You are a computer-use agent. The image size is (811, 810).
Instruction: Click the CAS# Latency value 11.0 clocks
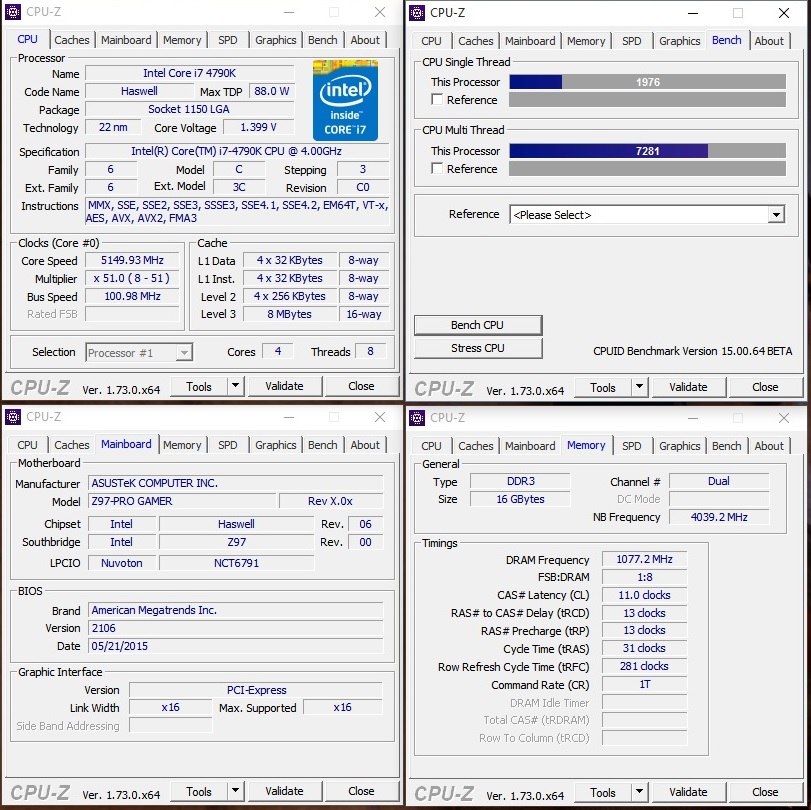coord(644,595)
